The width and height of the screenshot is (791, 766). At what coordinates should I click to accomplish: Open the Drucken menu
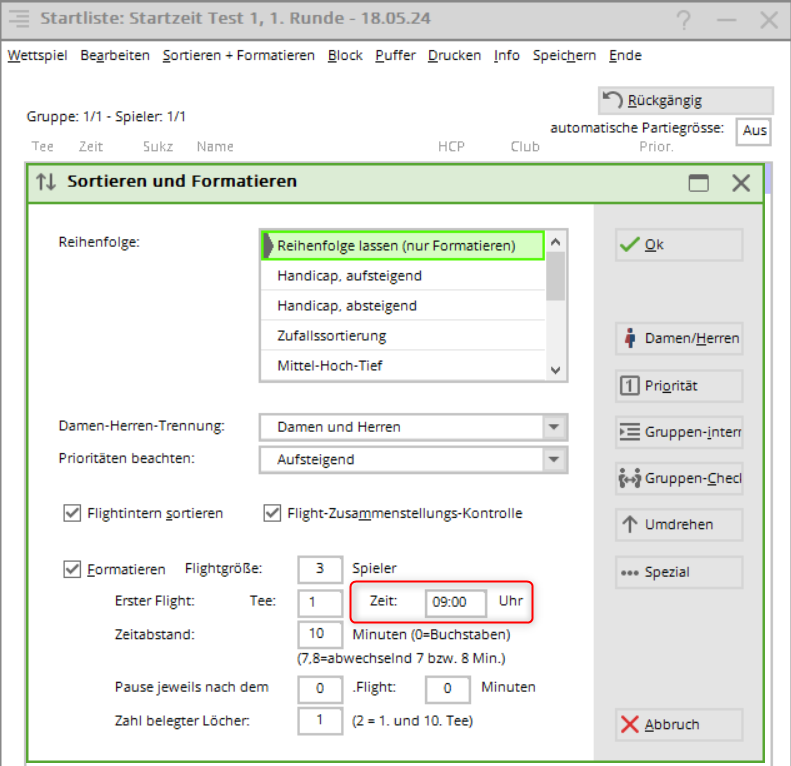[x=454, y=56]
